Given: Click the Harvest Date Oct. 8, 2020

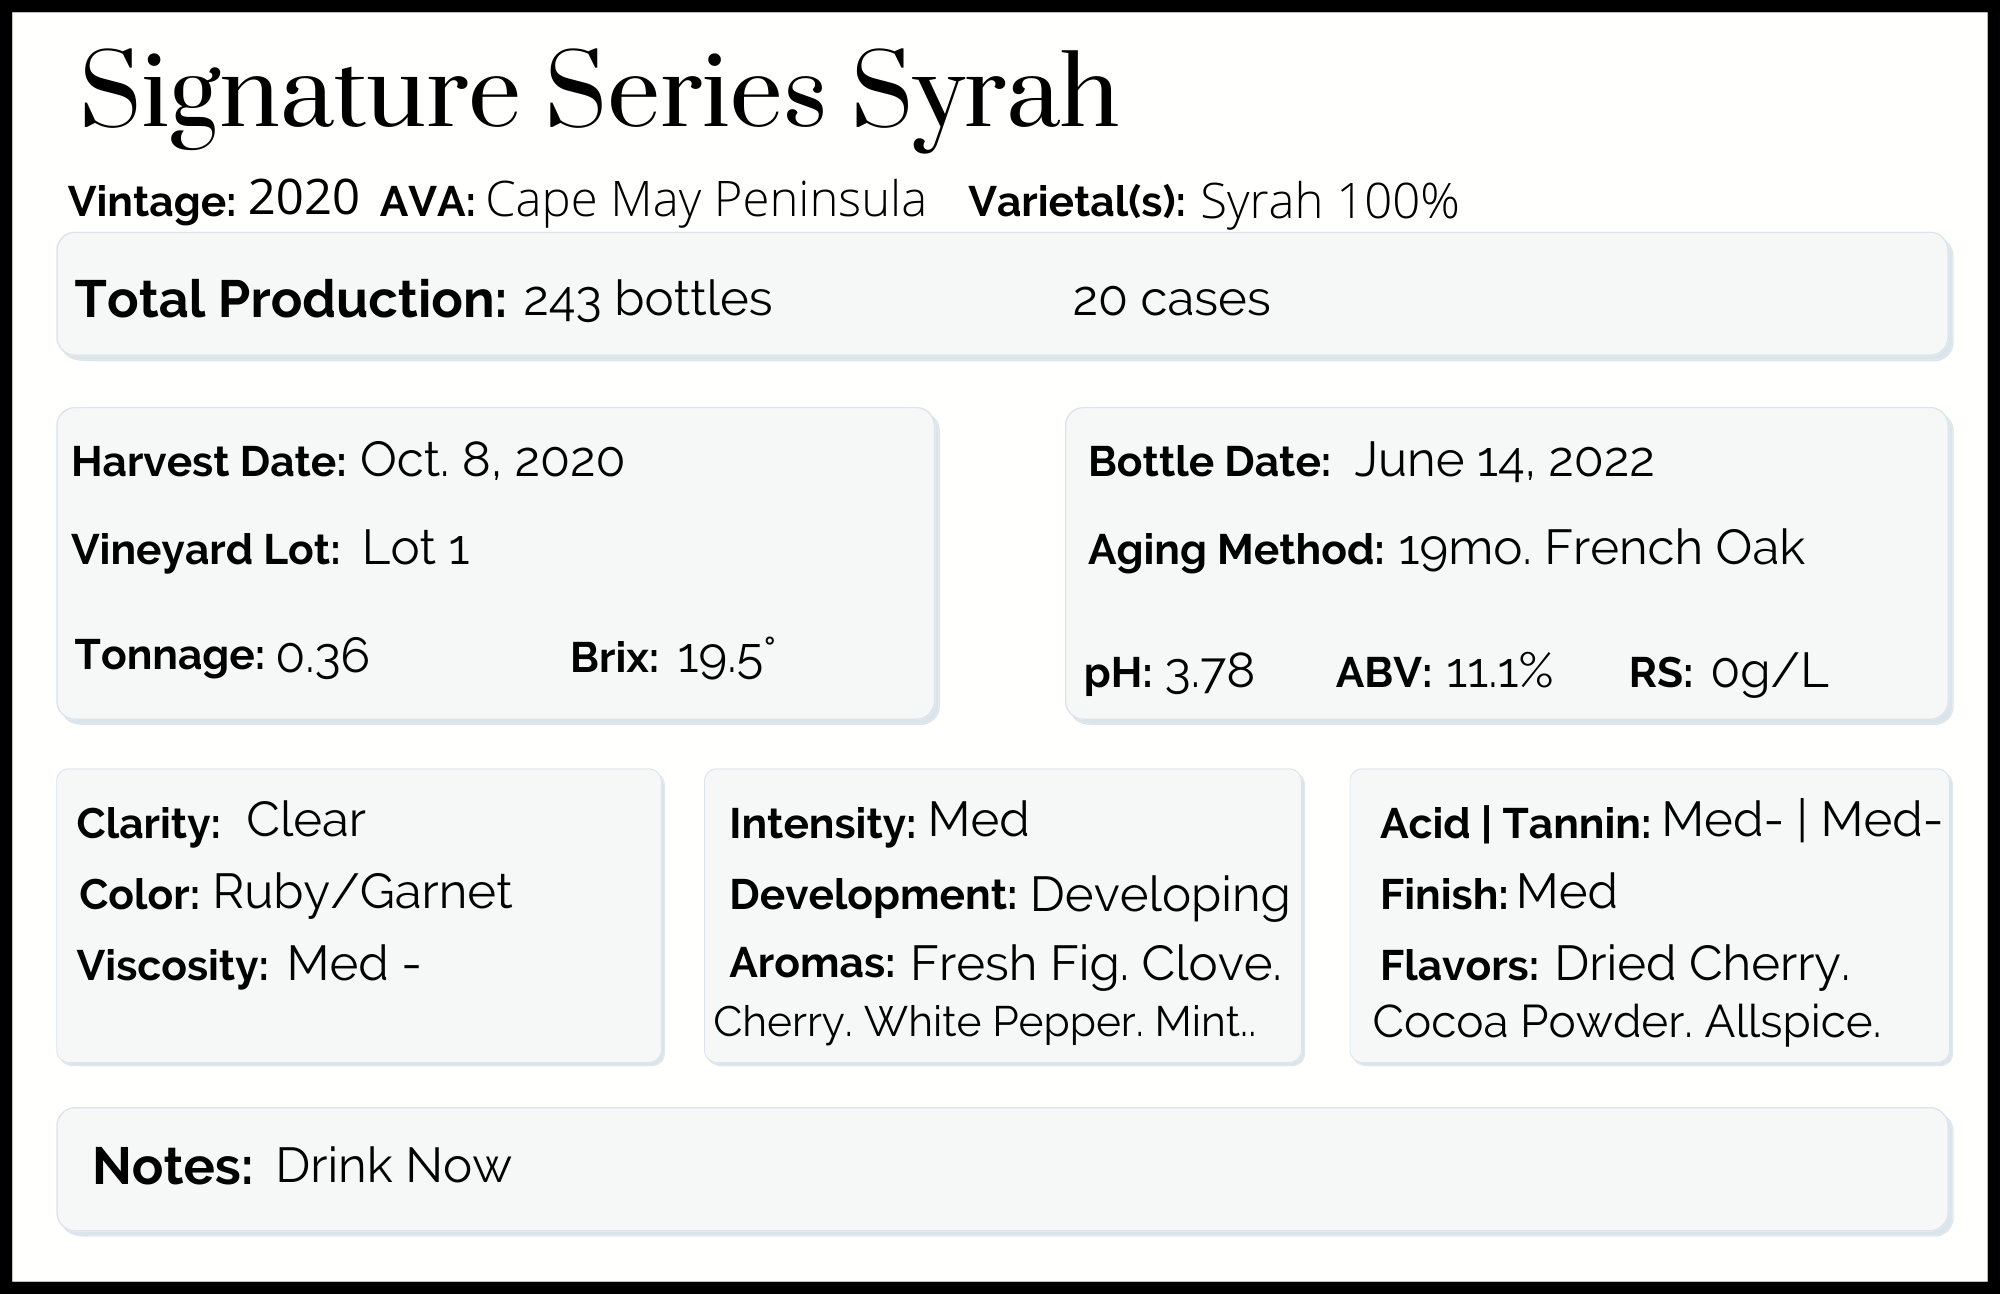Looking at the screenshot, I should (492, 460).
